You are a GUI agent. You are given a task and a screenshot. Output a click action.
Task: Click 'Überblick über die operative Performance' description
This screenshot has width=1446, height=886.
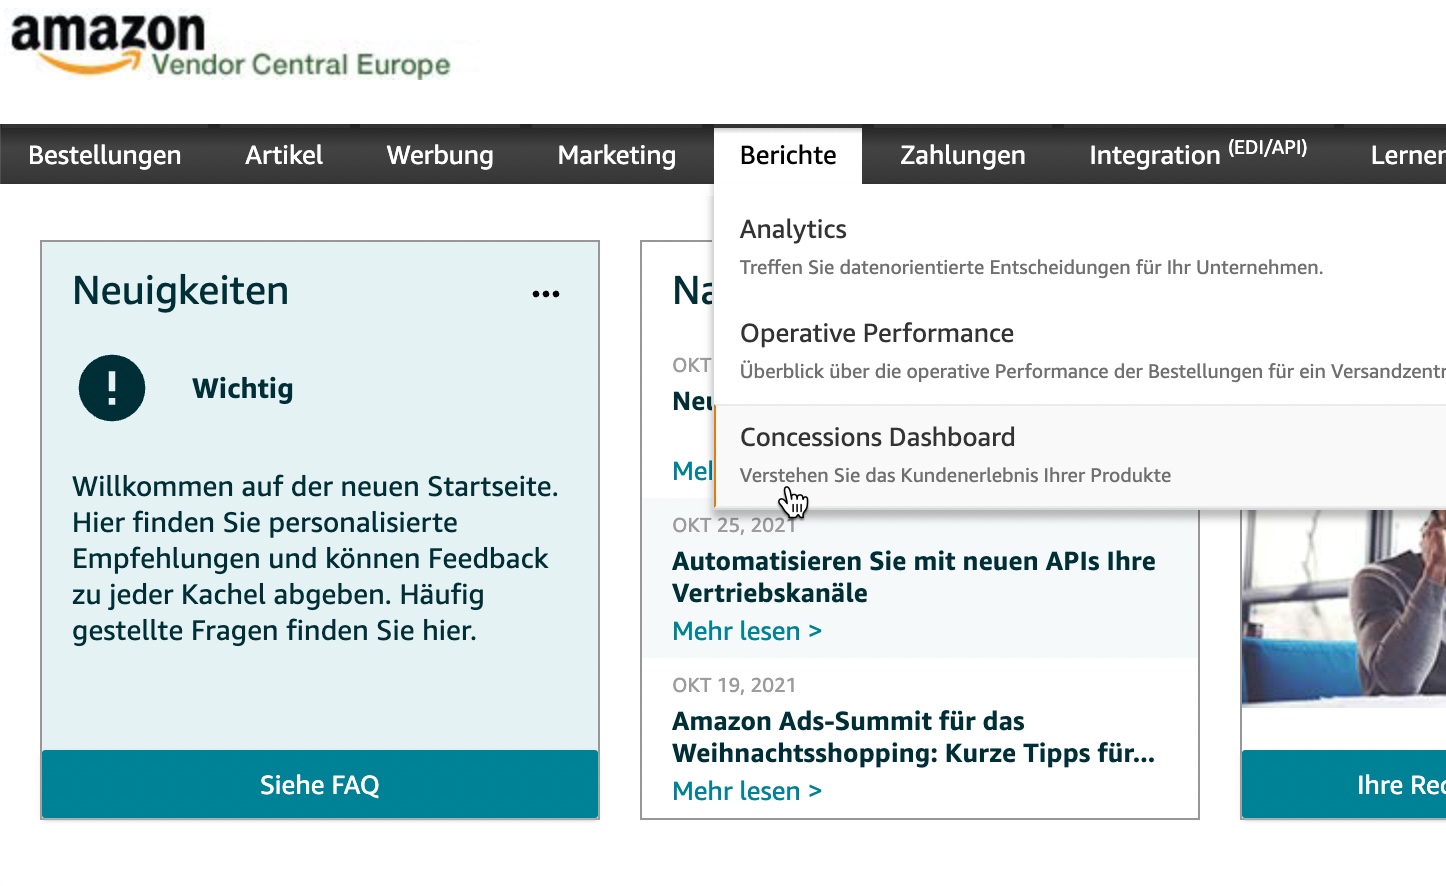tap(1092, 371)
